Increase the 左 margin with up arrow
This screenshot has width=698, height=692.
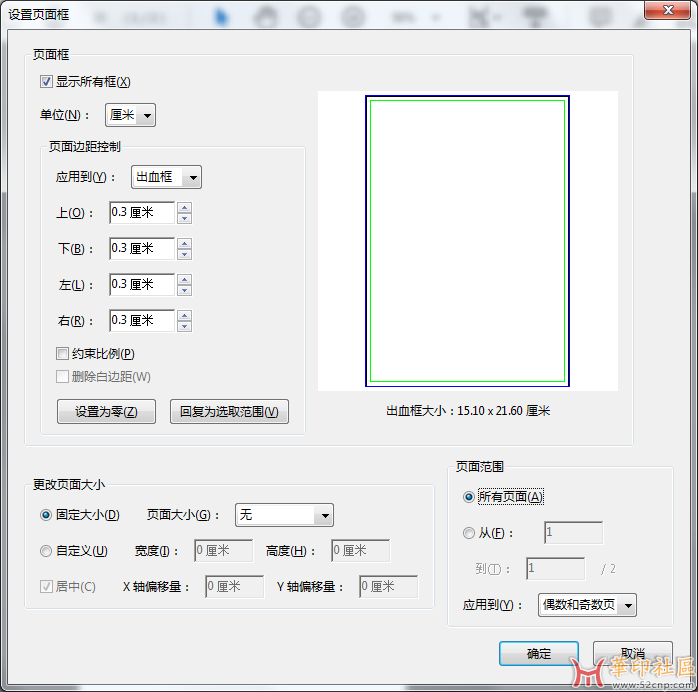coord(184,279)
